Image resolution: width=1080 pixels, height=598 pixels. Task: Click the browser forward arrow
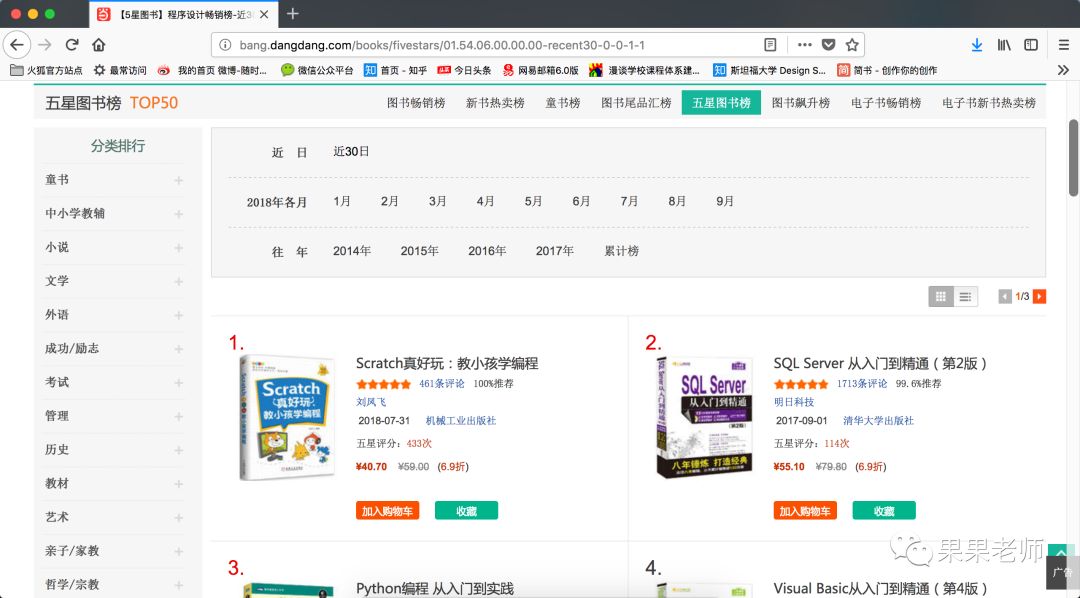coord(45,45)
